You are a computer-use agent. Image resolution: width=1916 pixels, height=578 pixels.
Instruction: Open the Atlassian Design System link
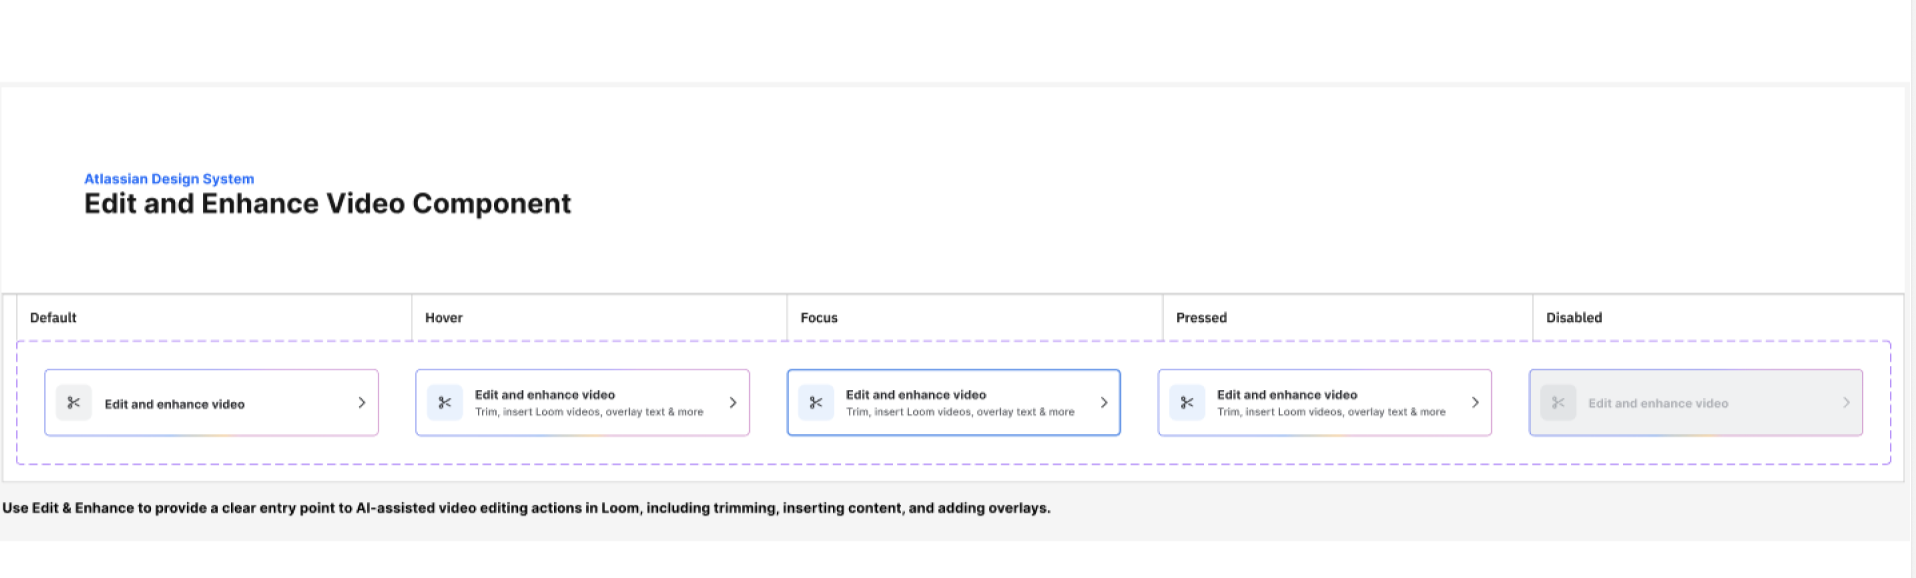point(169,179)
